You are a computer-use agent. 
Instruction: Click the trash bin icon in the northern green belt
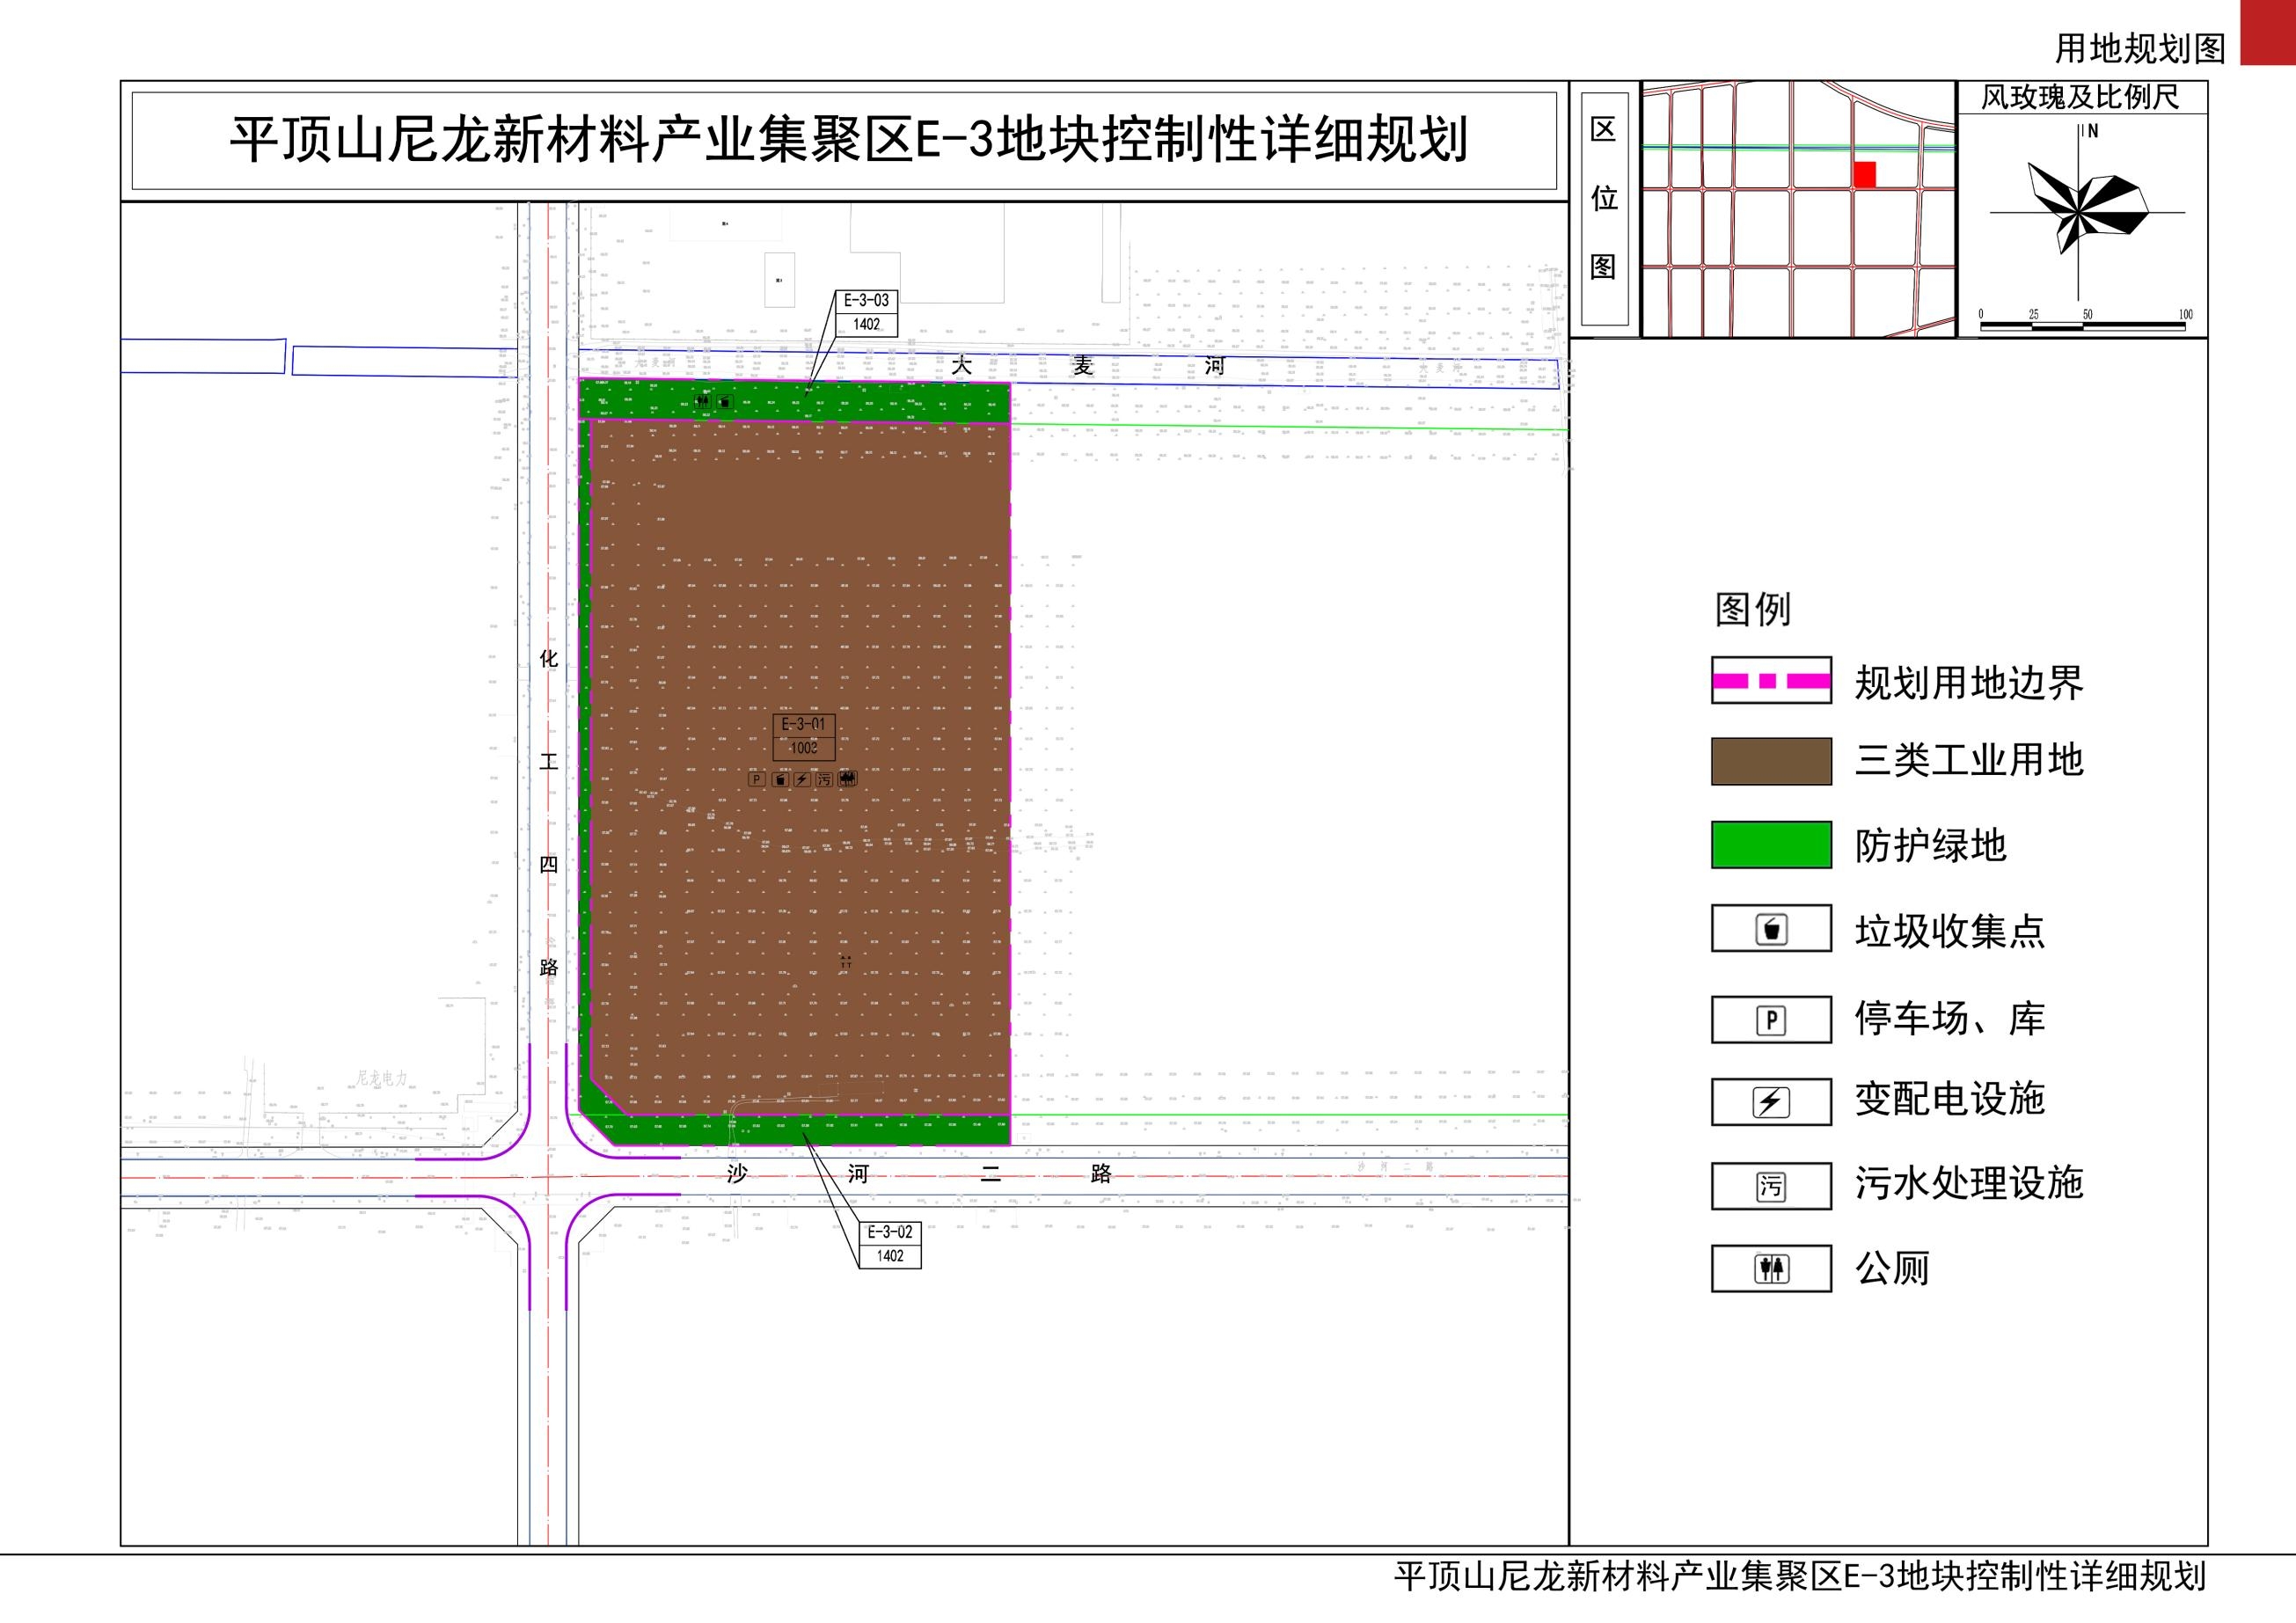click(x=725, y=402)
